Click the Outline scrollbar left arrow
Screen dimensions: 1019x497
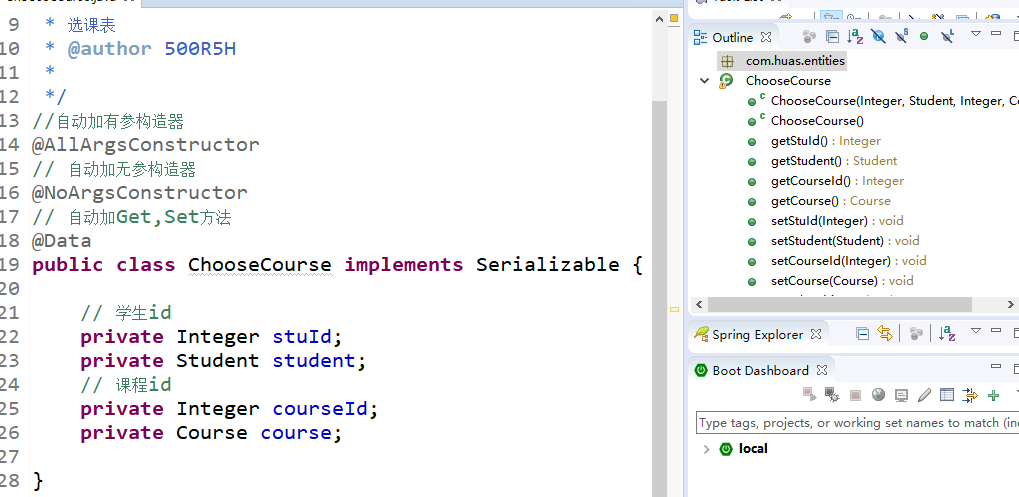[699, 305]
